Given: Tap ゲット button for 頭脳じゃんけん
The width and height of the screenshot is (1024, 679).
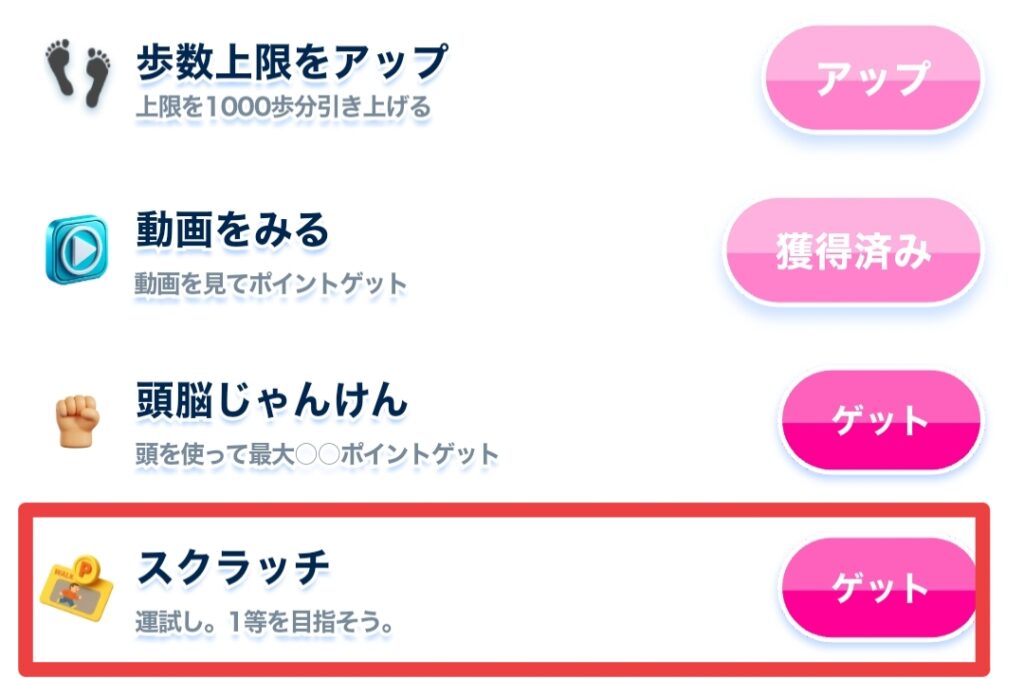Looking at the screenshot, I should (879, 421).
